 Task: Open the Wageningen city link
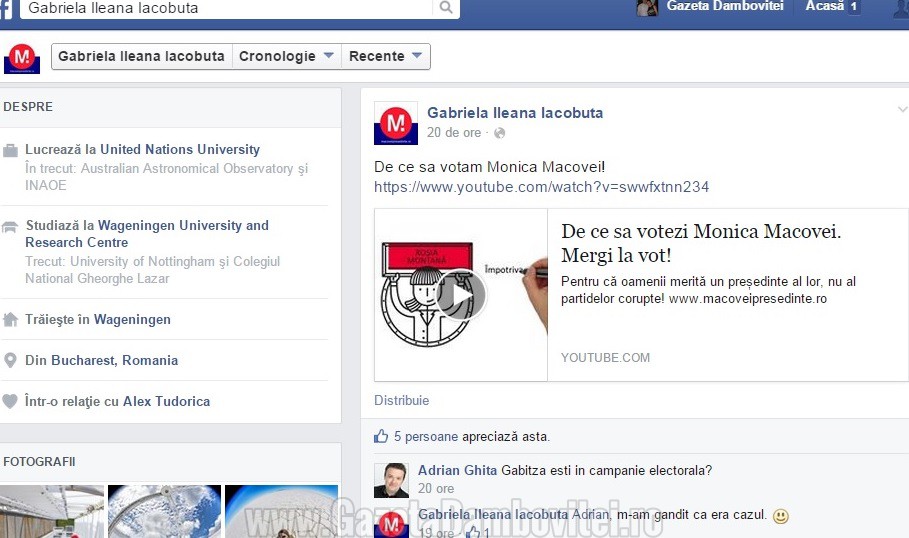(132, 319)
